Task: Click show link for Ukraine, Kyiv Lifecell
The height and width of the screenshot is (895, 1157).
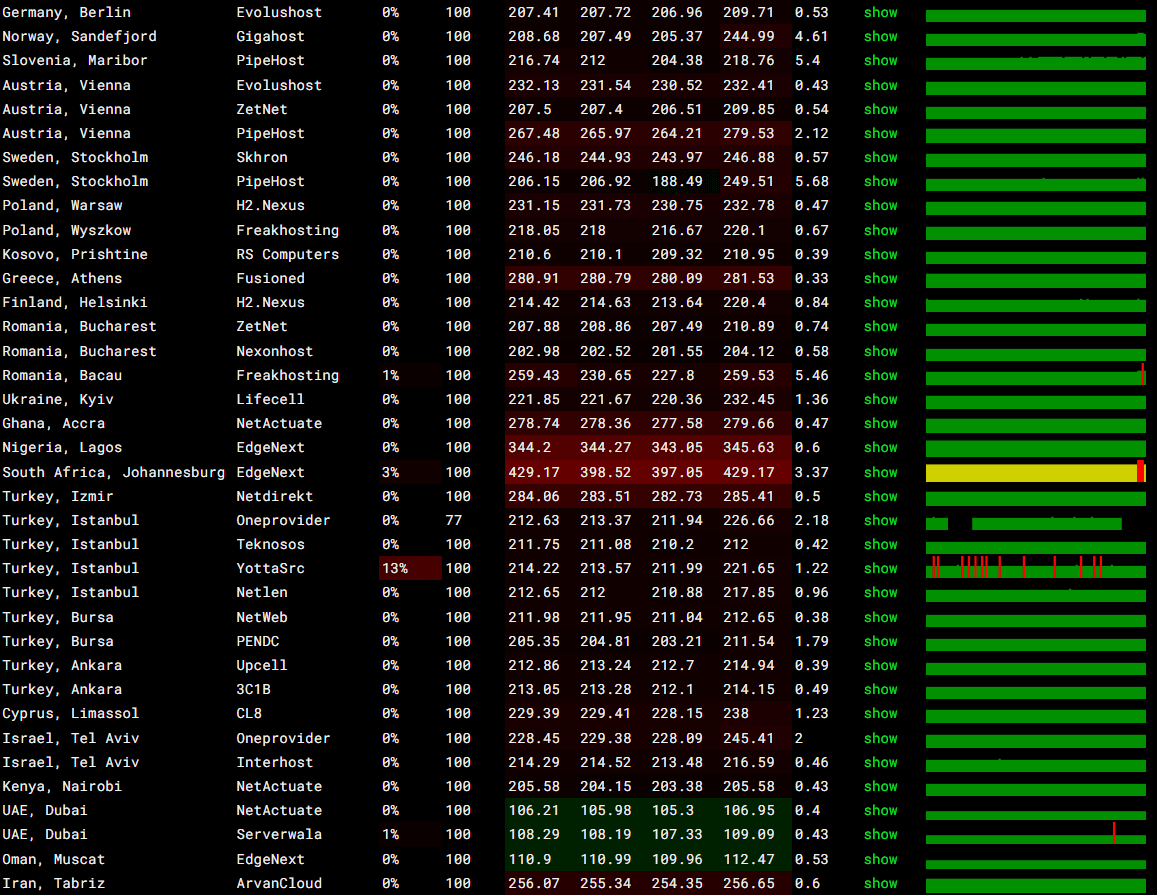Action: (880, 399)
